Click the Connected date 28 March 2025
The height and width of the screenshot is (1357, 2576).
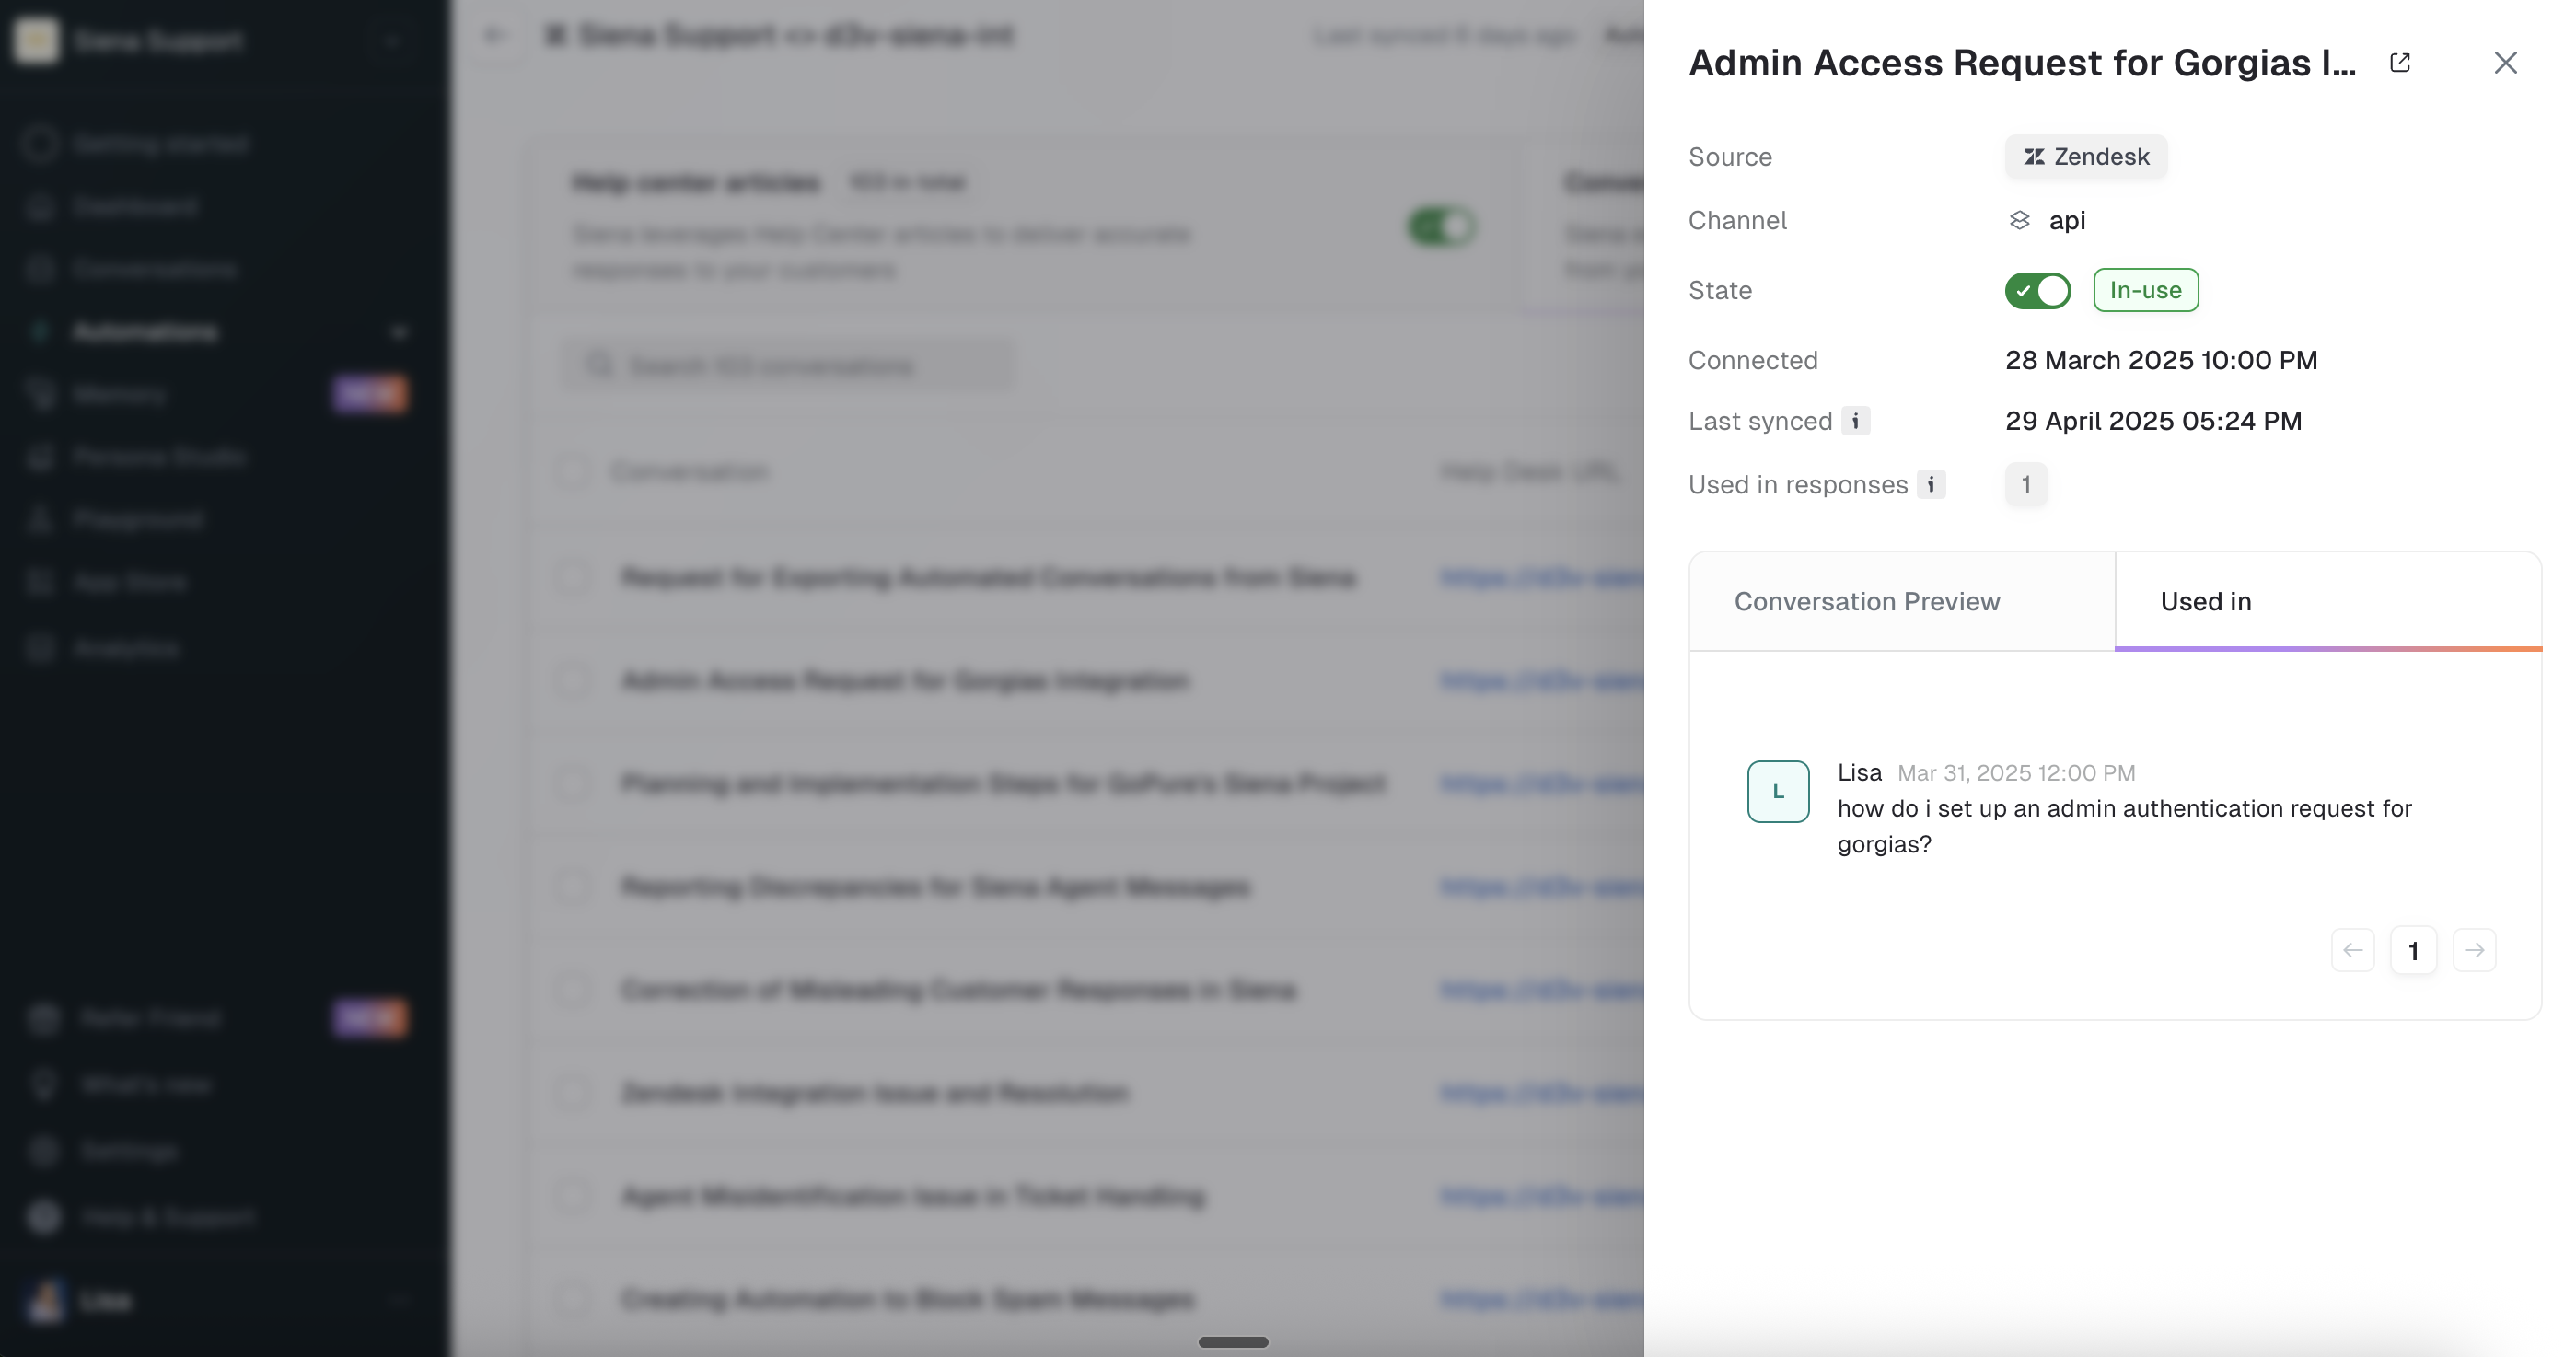[x=2161, y=360]
